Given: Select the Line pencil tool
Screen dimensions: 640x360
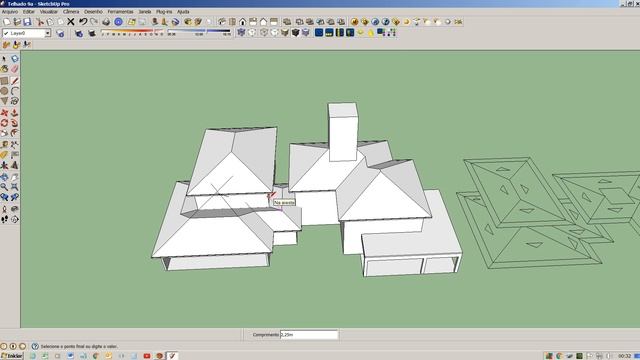Looking at the screenshot, I should tap(15, 81).
